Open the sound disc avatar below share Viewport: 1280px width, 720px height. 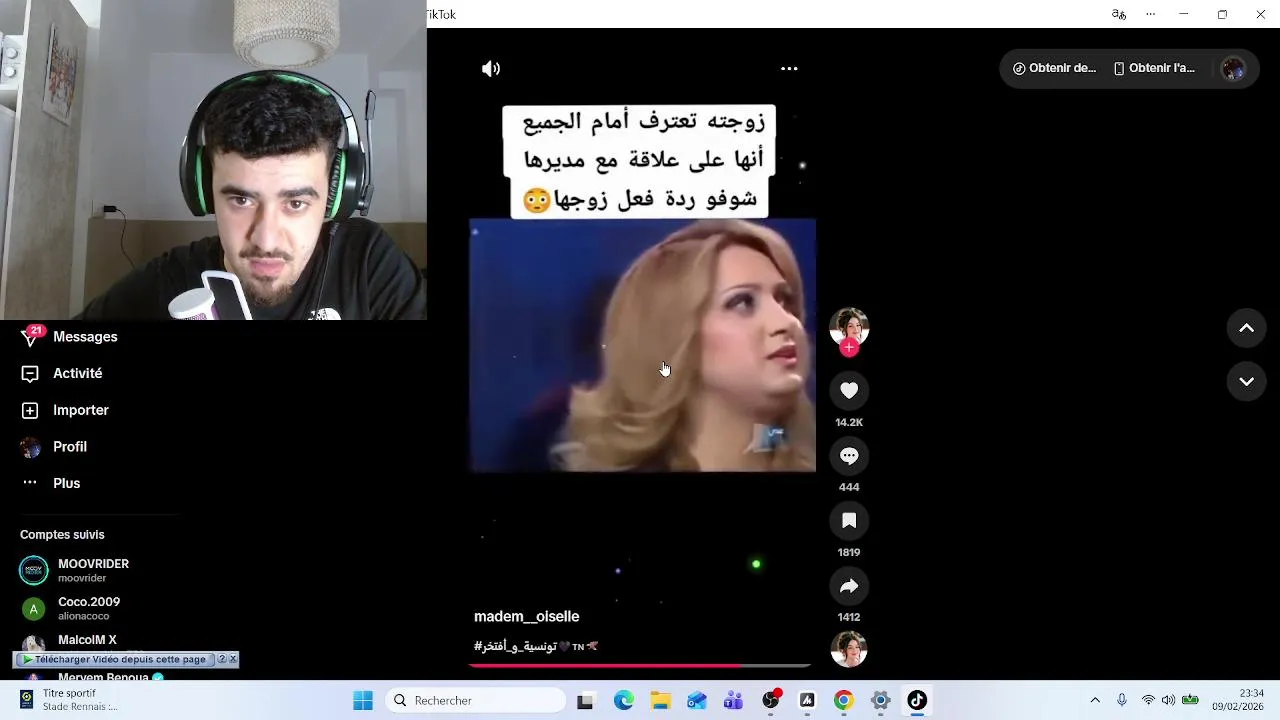pos(849,650)
